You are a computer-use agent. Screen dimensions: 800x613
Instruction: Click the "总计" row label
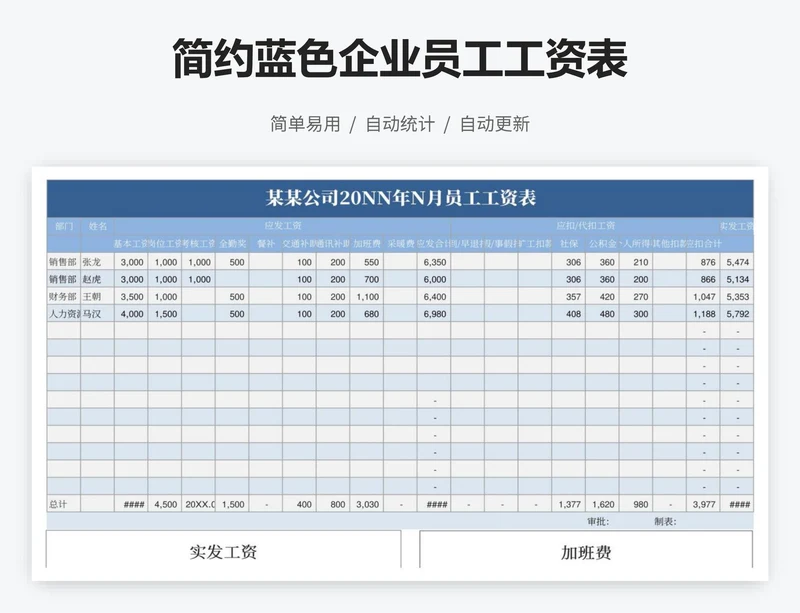tap(64, 504)
